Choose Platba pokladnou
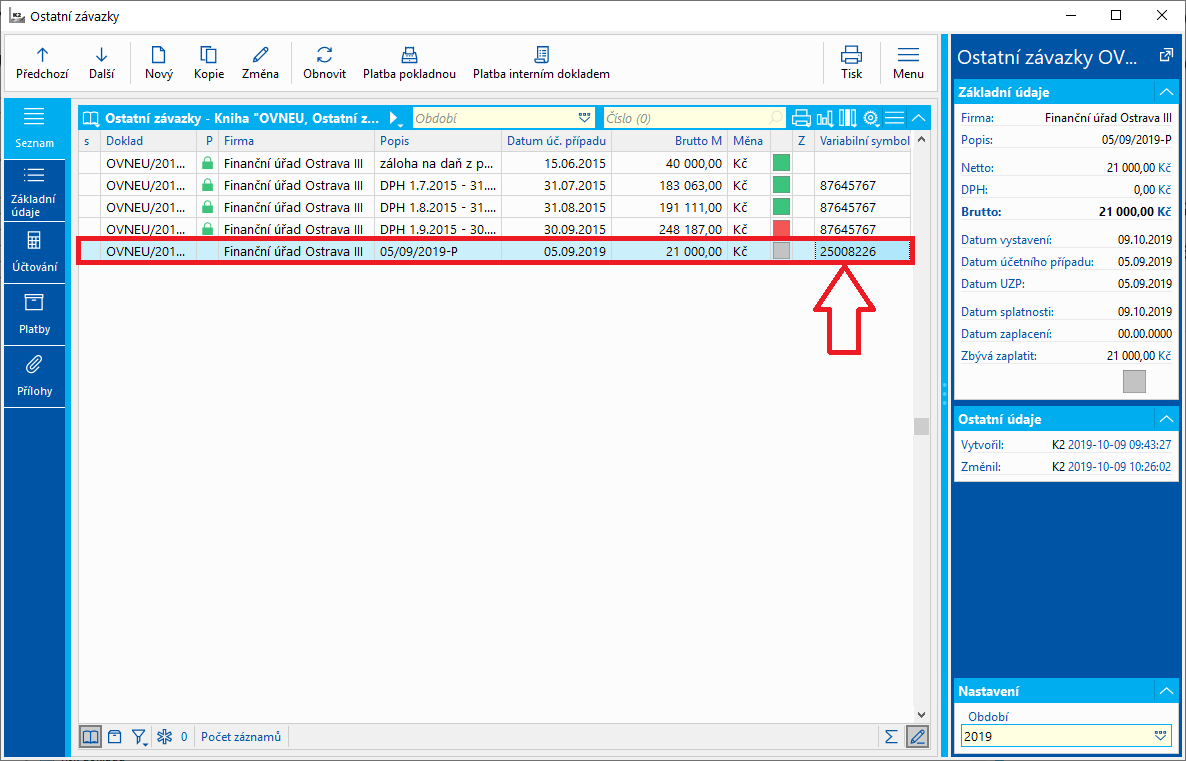 409,63
